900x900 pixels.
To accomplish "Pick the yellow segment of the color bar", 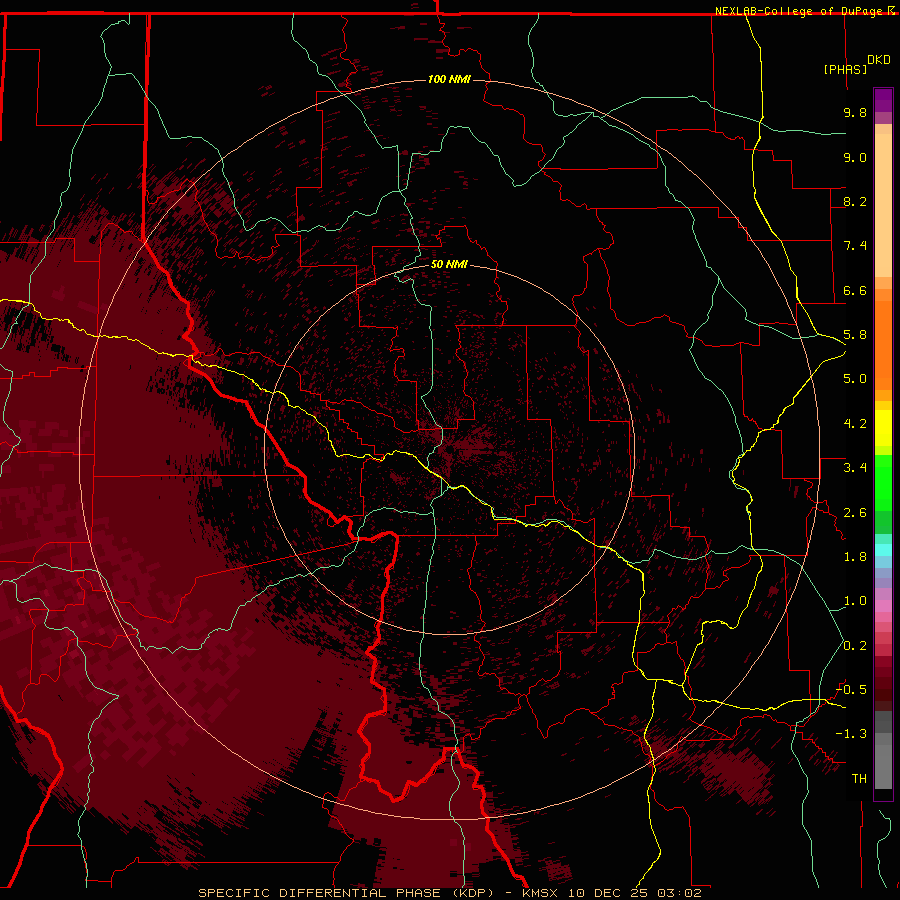I will click(x=883, y=428).
